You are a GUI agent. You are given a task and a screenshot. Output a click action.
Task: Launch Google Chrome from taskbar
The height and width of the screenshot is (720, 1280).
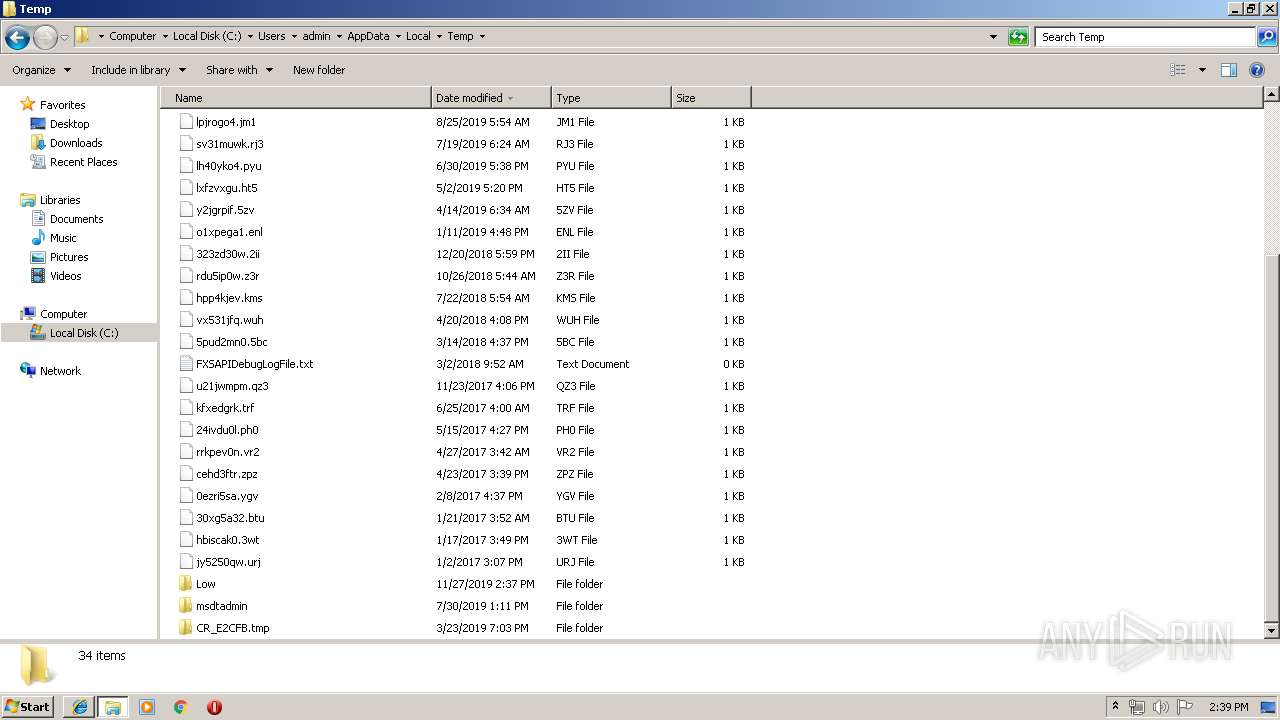coord(181,707)
